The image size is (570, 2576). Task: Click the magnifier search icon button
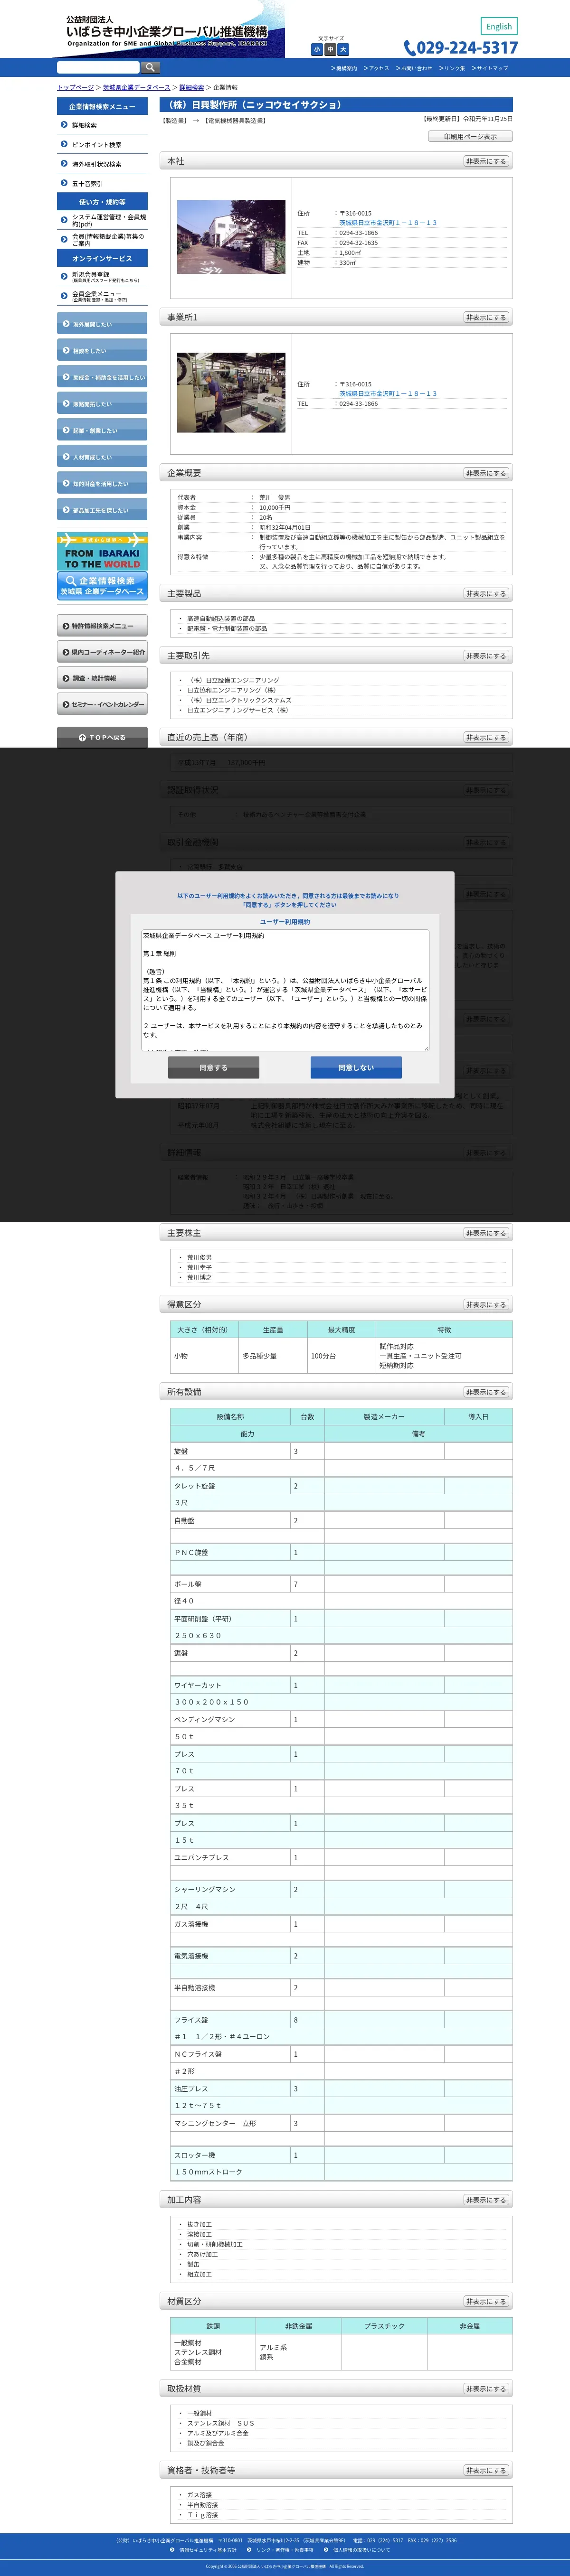(151, 67)
